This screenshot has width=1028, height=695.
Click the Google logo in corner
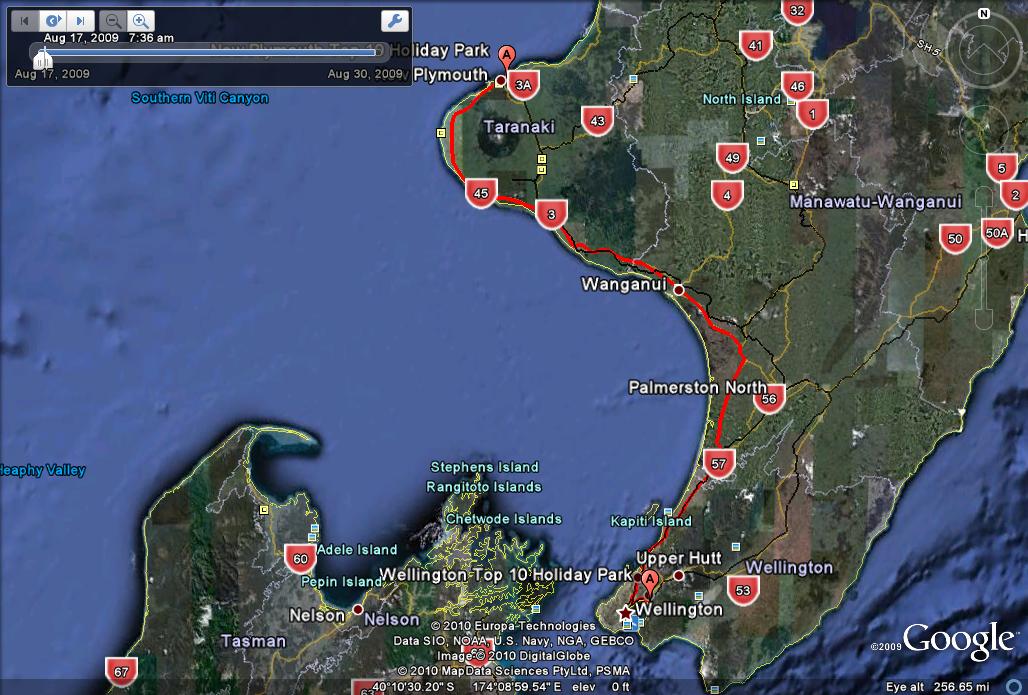pyautogui.click(x=957, y=640)
